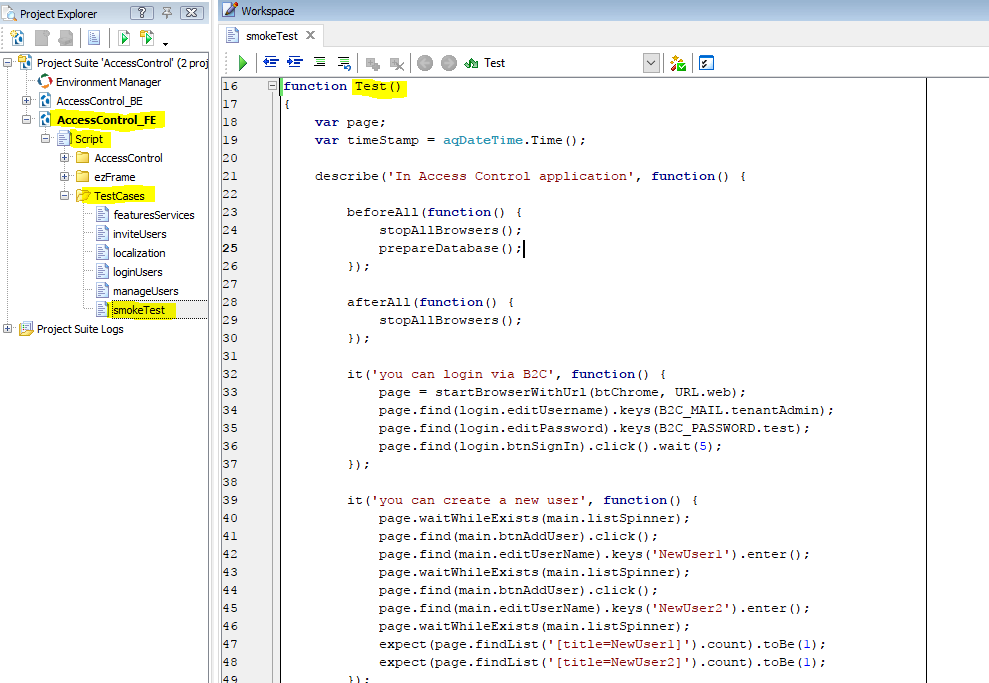Collapse function Test code fold marker
The height and width of the screenshot is (683, 989).
pos(272,87)
